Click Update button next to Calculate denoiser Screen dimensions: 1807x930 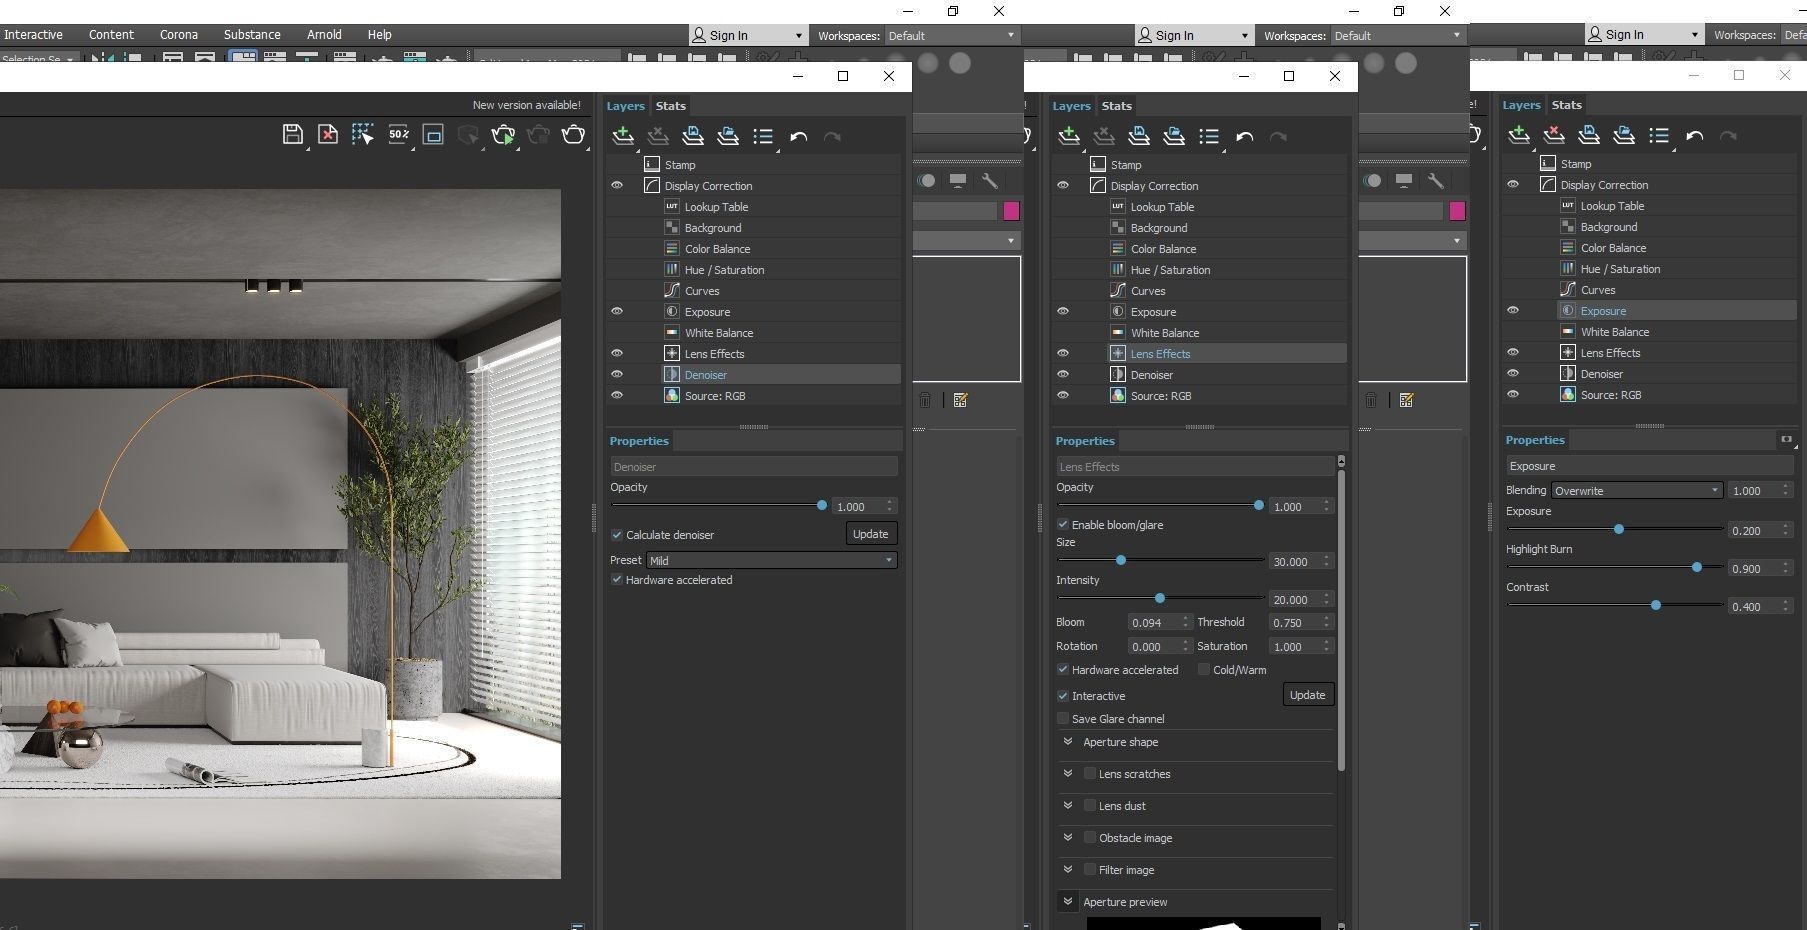[870, 534]
